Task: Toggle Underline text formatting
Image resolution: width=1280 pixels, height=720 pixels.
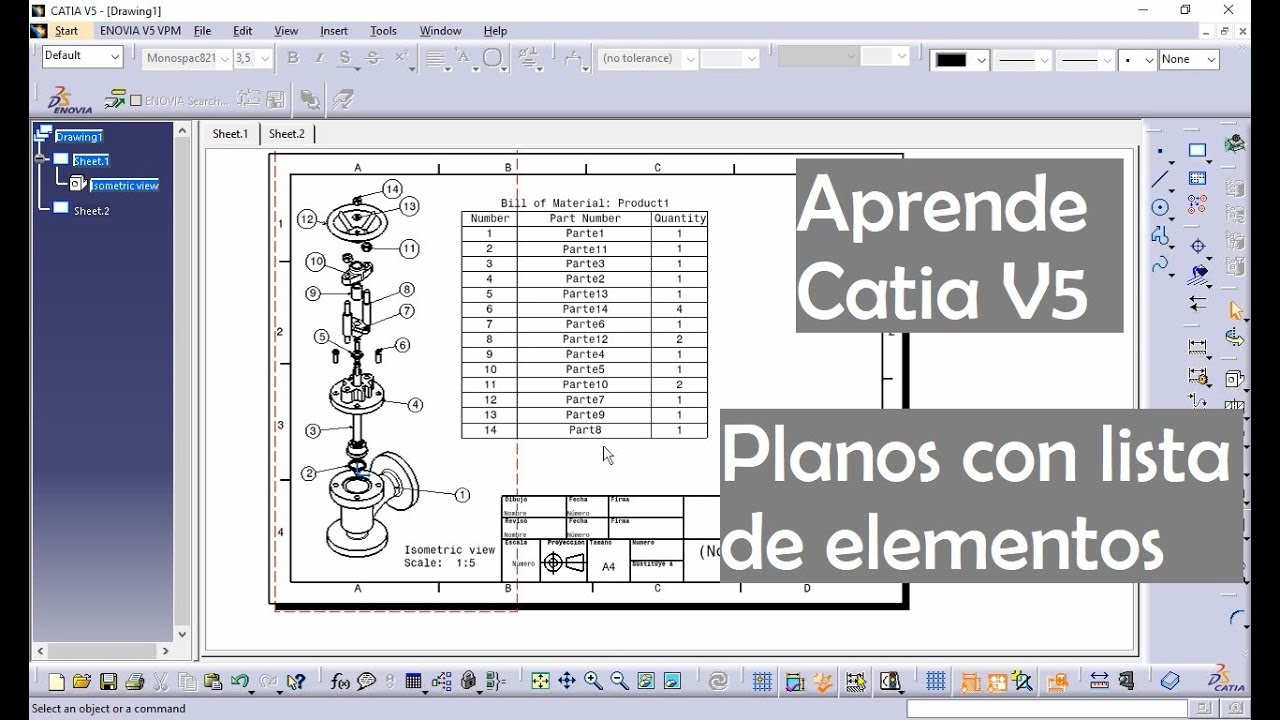Action: point(346,58)
